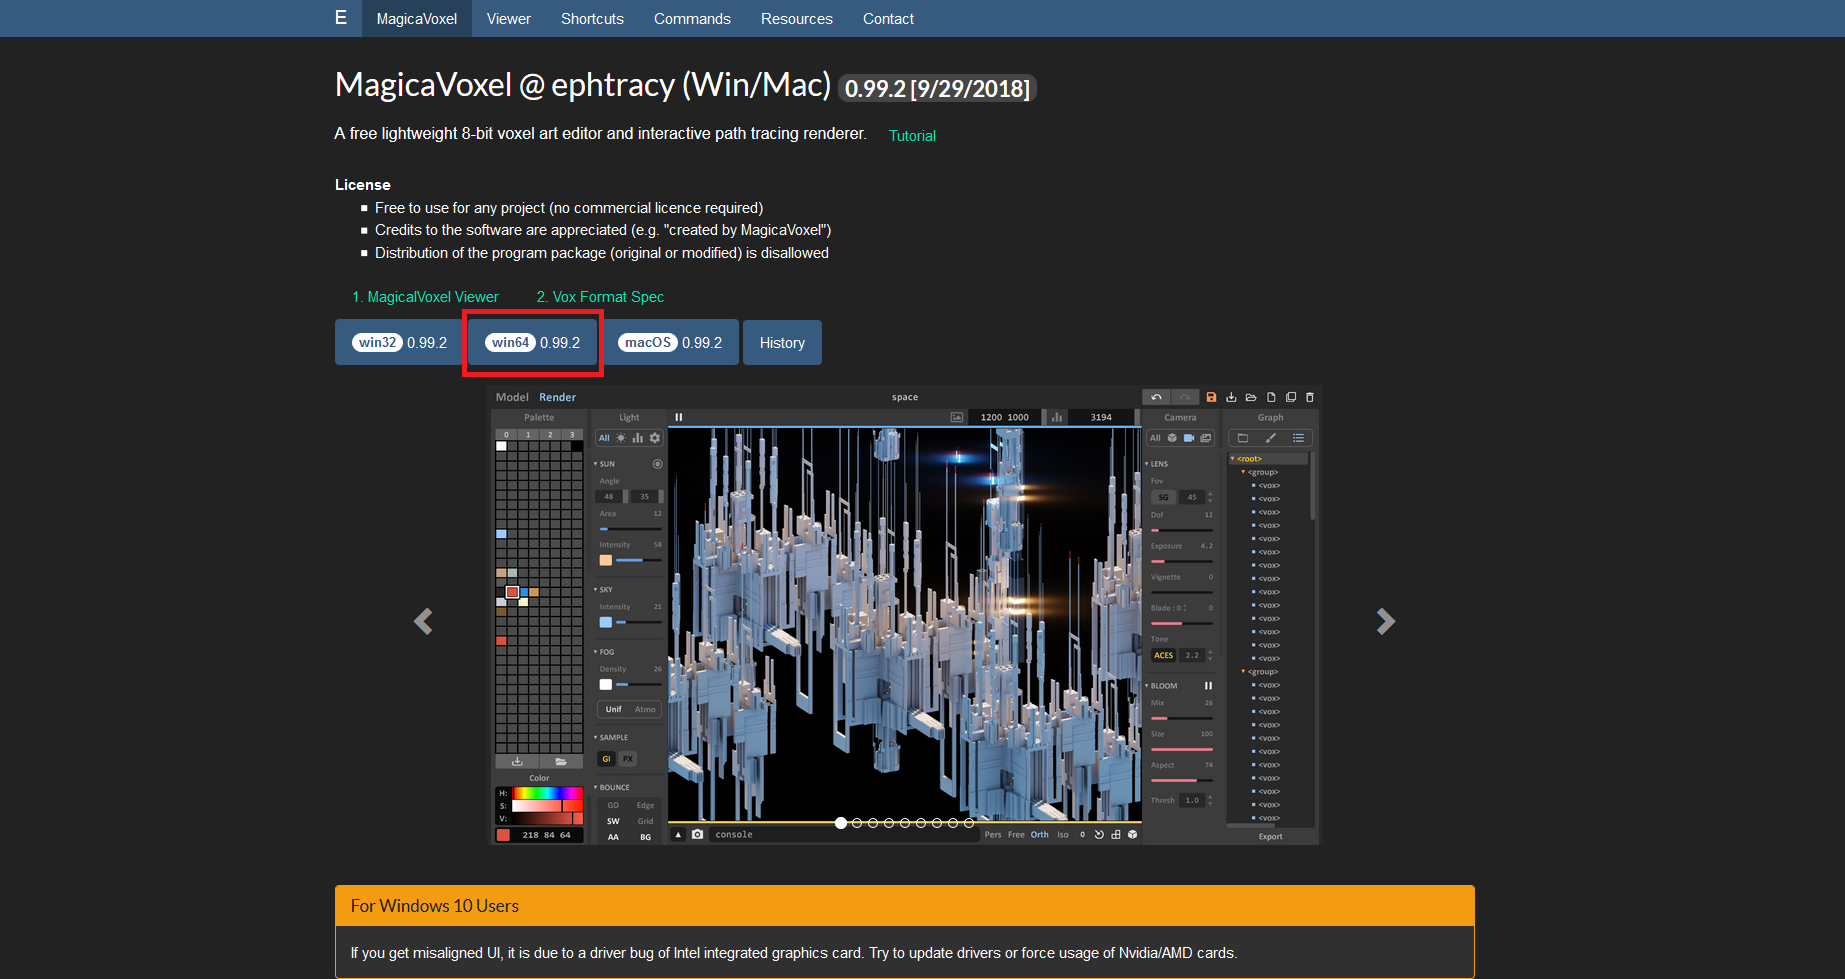Image resolution: width=1845 pixels, height=979 pixels.
Task: Click the trash delete icon in top toolbar
Action: 1310,397
